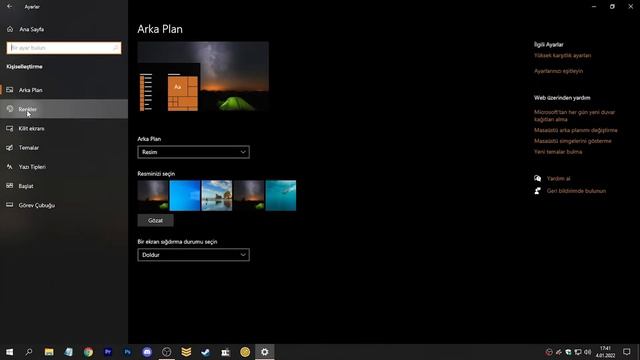Open 'Masaüstü arka planını değiştirme' link
Image resolution: width=640 pixels, height=360 pixels.
pos(576,130)
